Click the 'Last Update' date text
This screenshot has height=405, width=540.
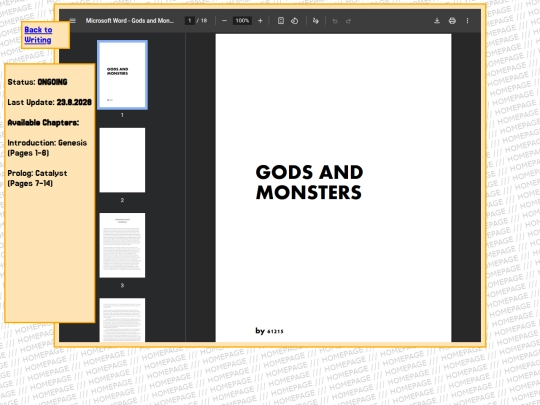click(x=50, y=102)
